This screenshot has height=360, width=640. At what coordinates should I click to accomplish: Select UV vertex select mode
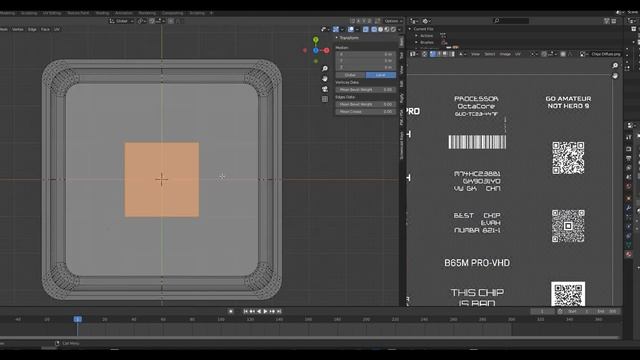433,54
